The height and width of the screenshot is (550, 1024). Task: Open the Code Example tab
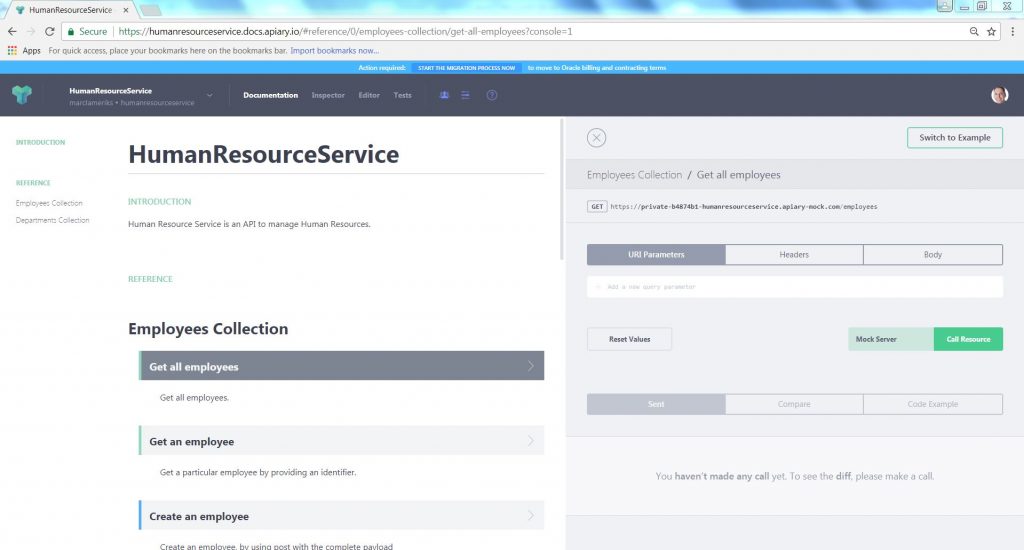932,404
